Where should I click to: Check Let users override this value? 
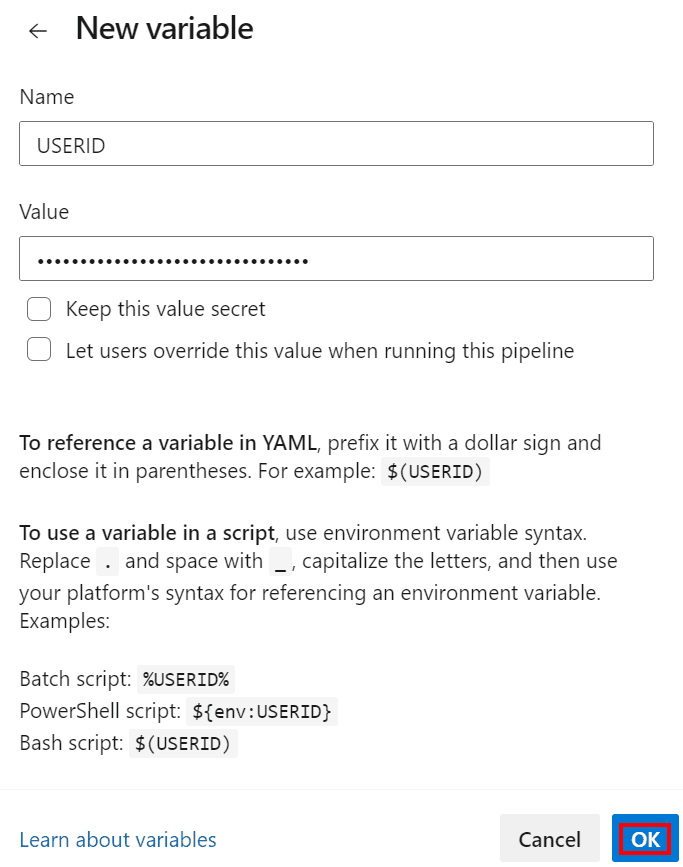[x=38, y=349]
